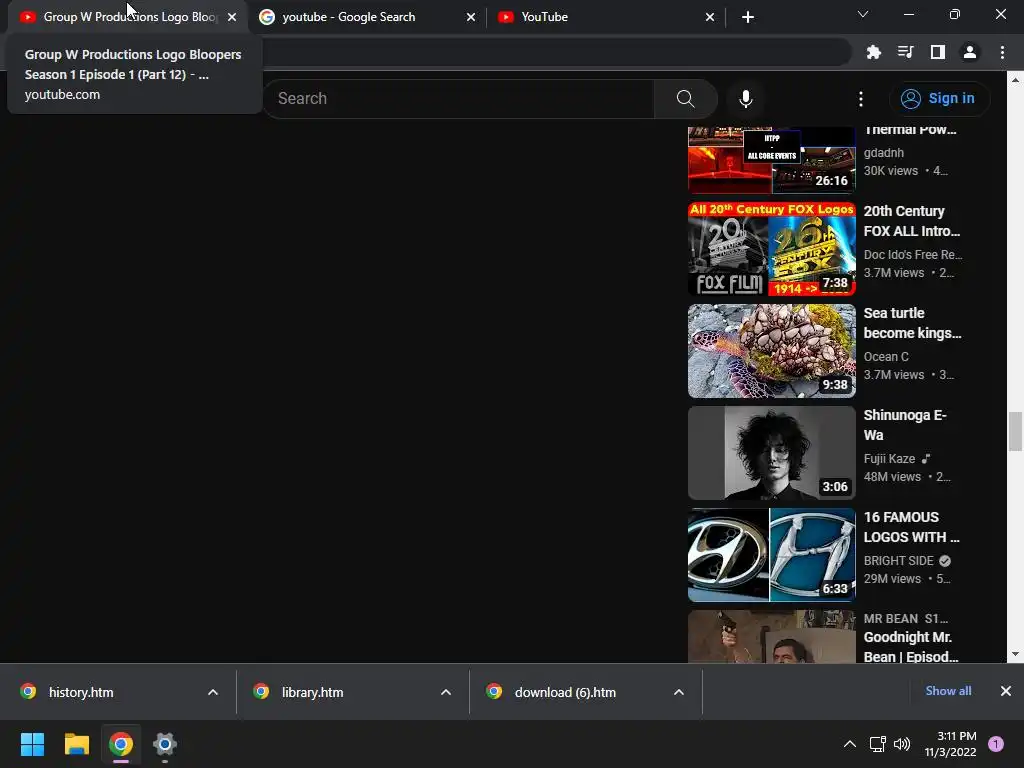Viewport: 1024px width, 768px height.
Task: Close the downloads bar
Action: point(1006,691)
